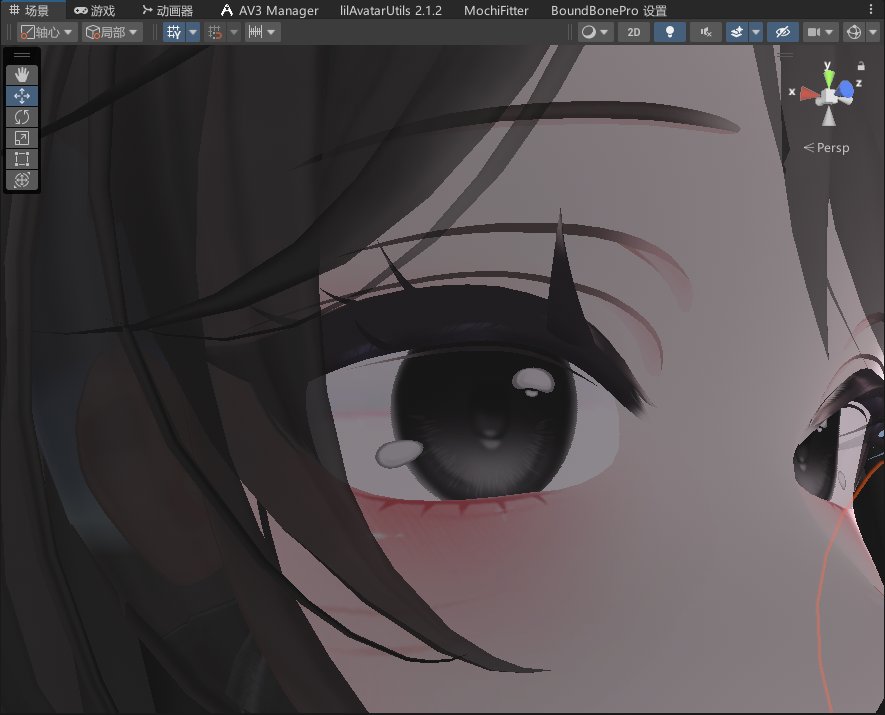This screenshot has width=885, height=715.
Task: Toggle hidden objects visibility eye
Action: [783, 32]
